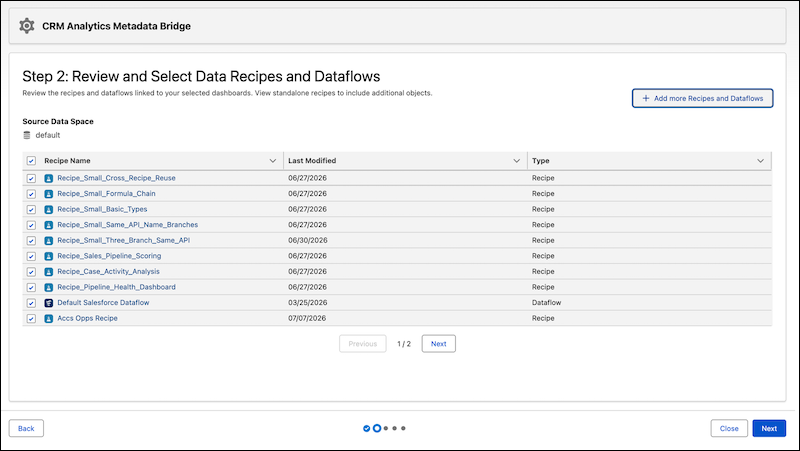Click the Dataflow type cell
The image size is (800, 451).
tap(546, 303)
